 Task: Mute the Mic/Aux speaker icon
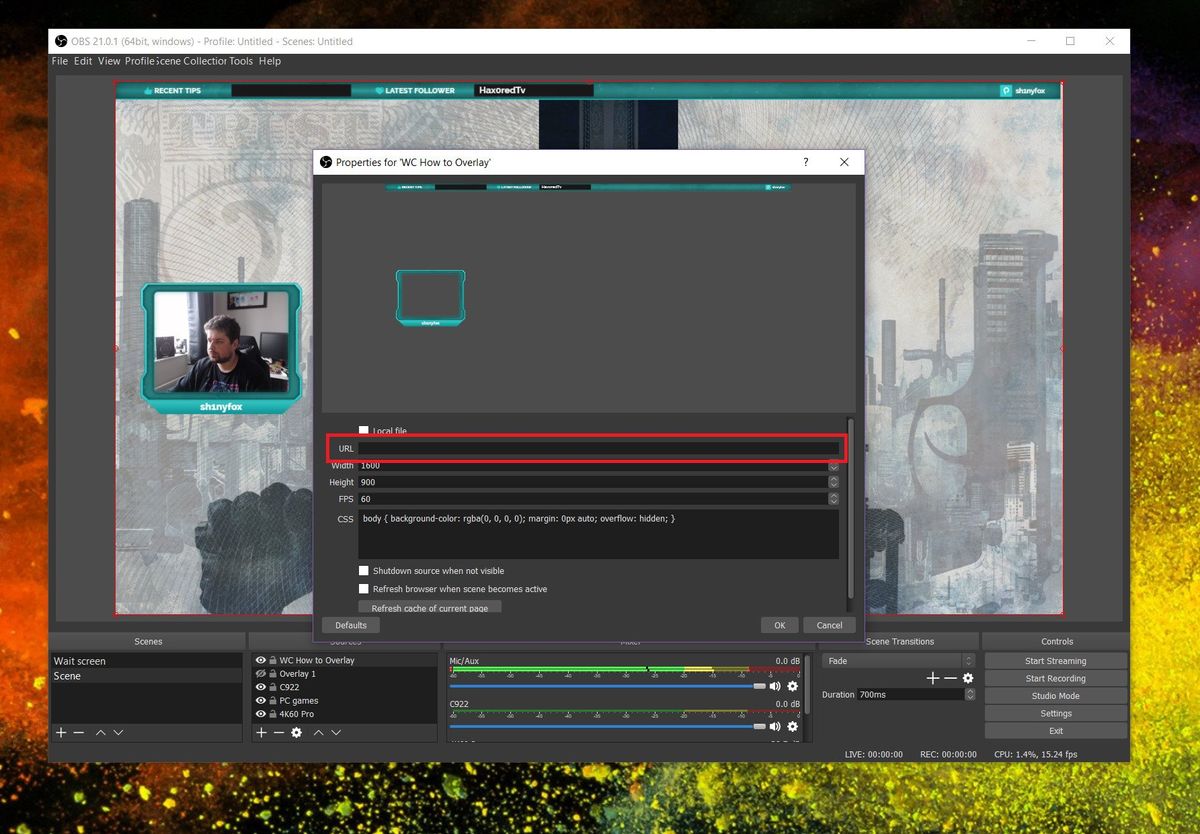[774, 686]
